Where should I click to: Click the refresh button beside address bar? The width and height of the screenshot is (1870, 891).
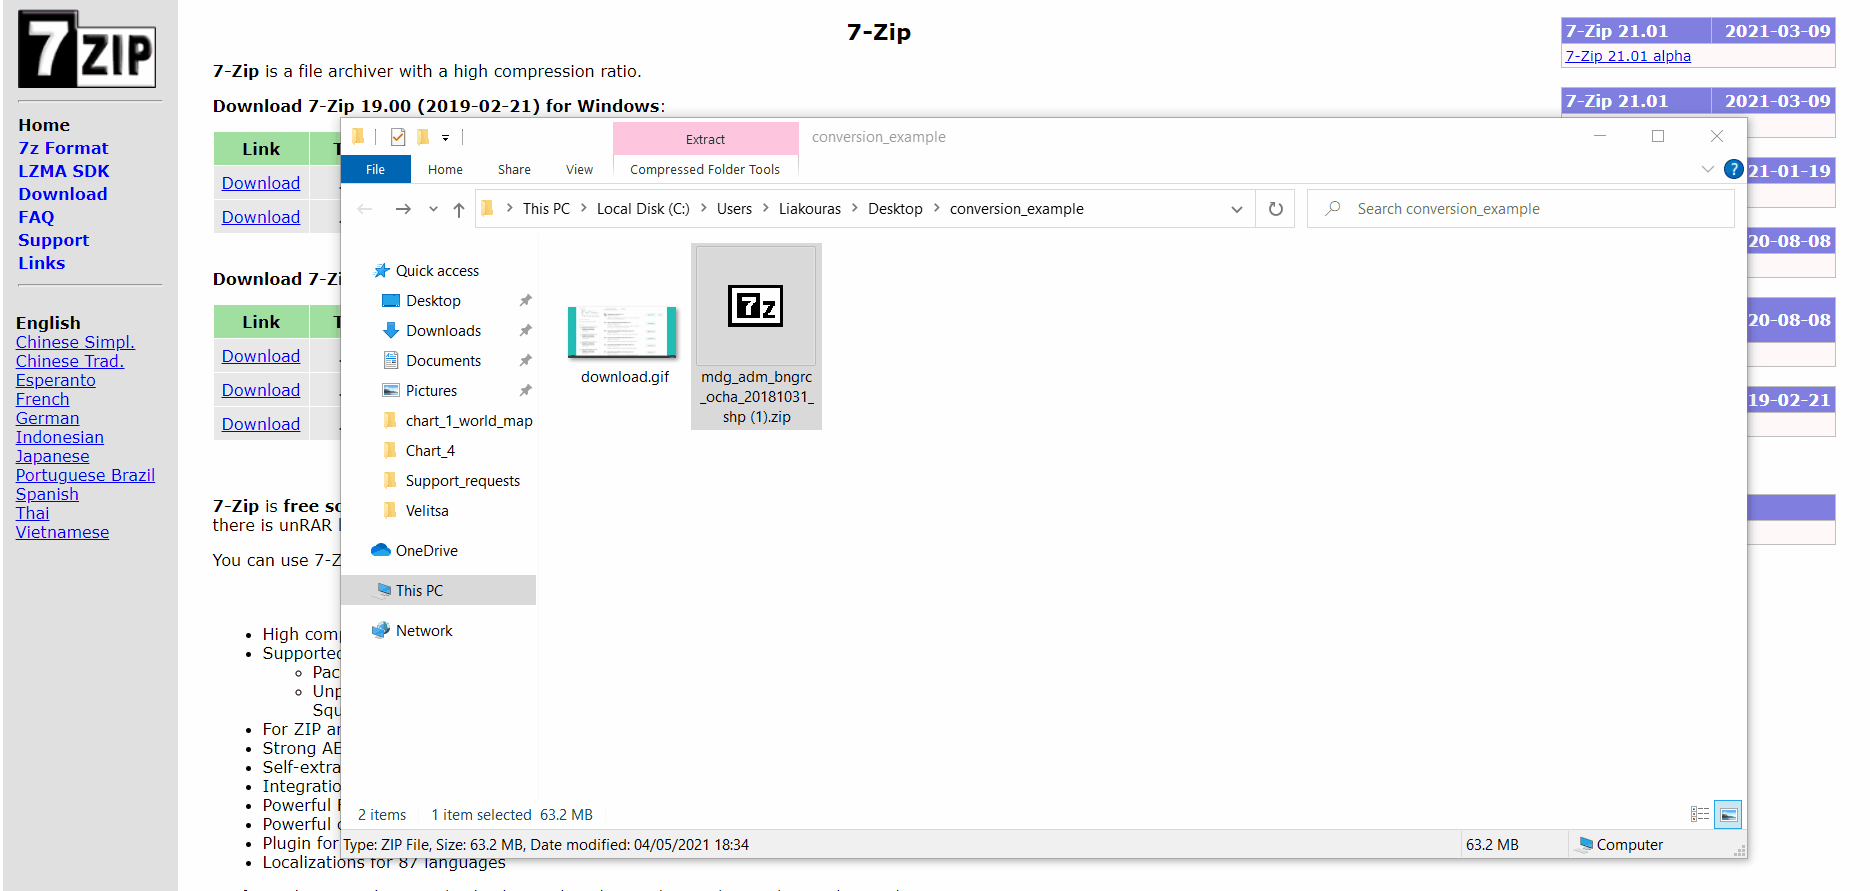[1275, 209]
